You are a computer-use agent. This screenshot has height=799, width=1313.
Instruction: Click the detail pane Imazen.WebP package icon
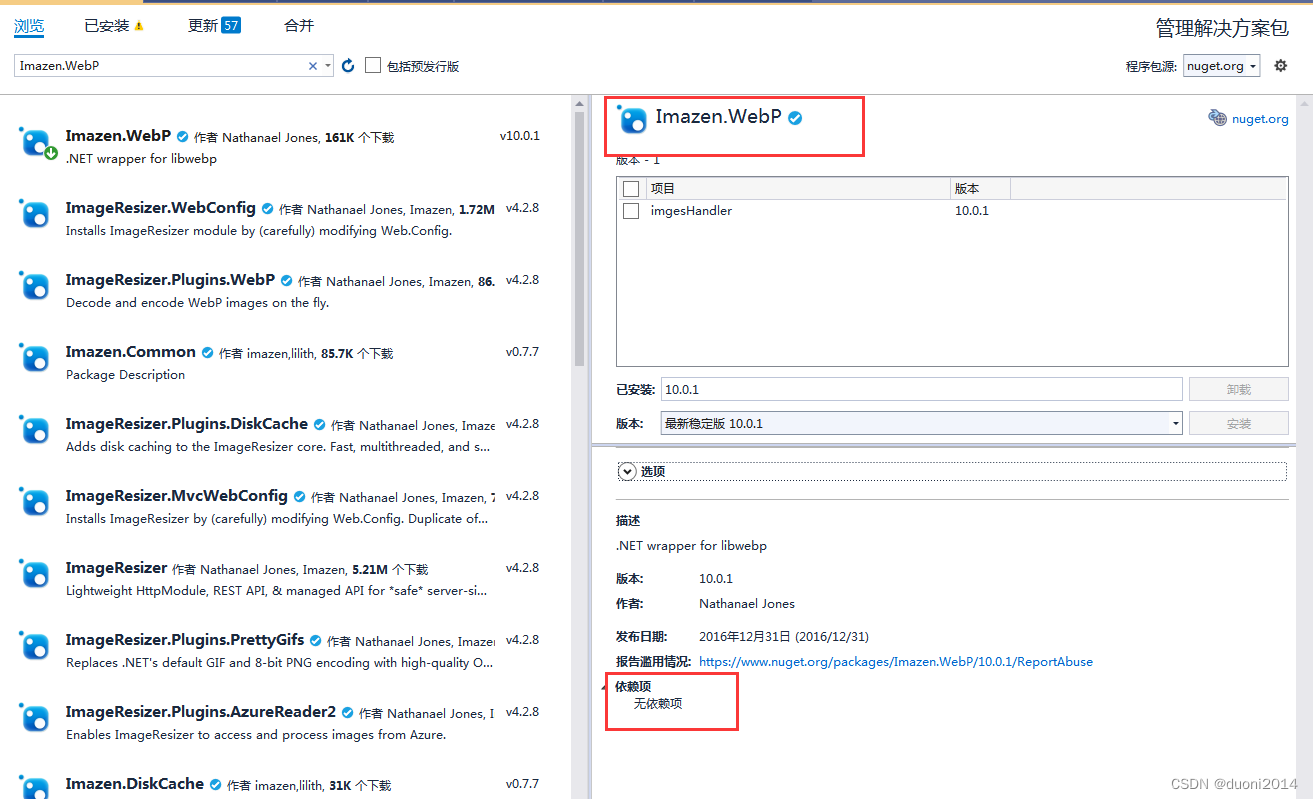click(x=633, y=119)
